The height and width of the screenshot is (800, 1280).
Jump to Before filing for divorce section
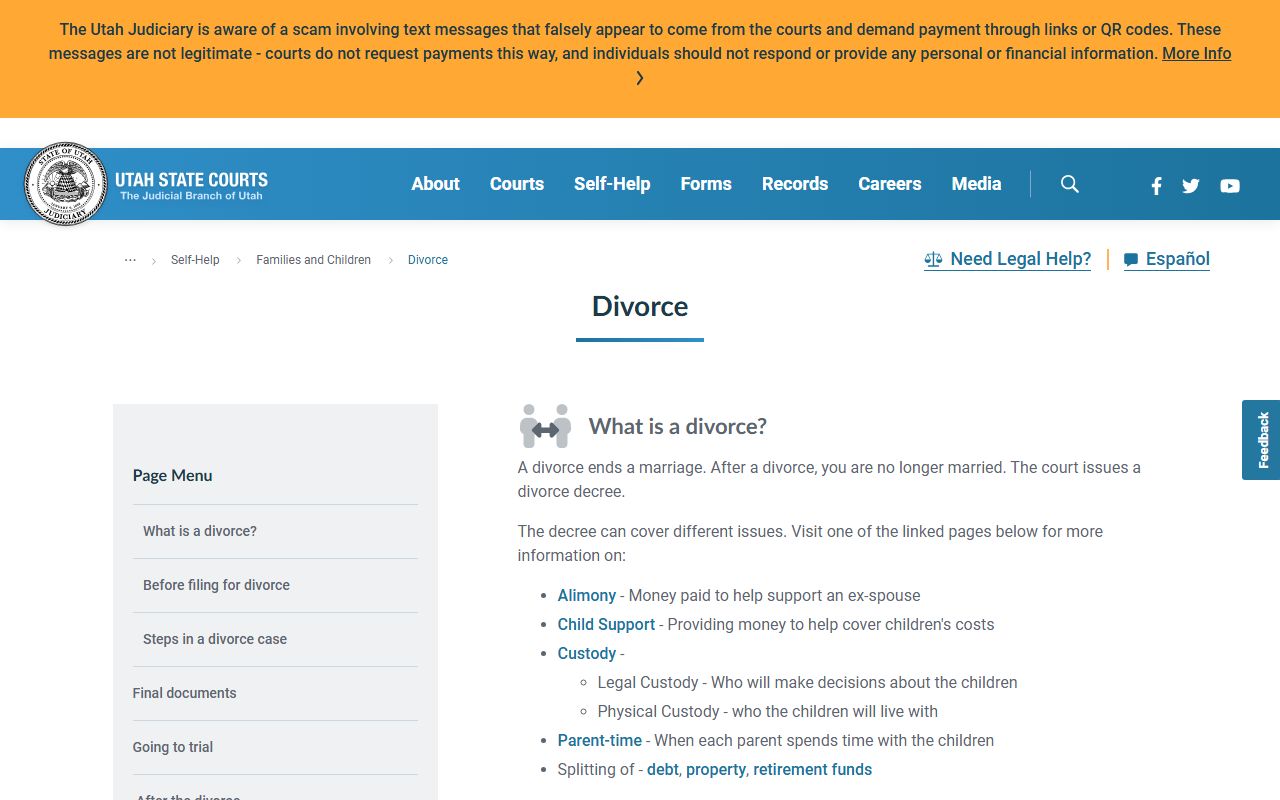point(216,585)
